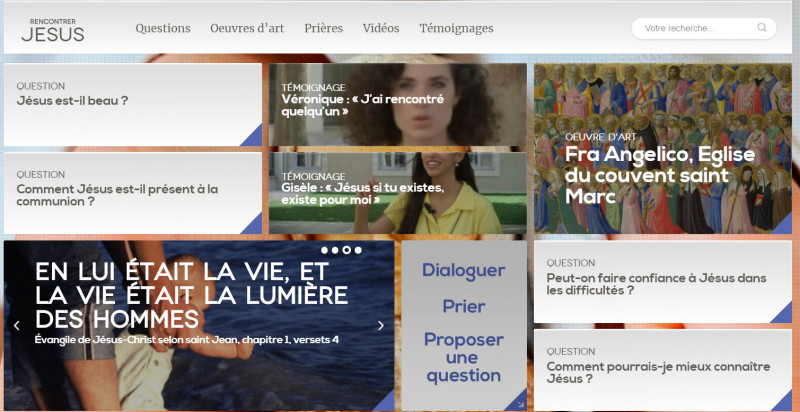Advance to next carousel slide arrow
Viewport: 800px width, 412px height.
[380, 325]
